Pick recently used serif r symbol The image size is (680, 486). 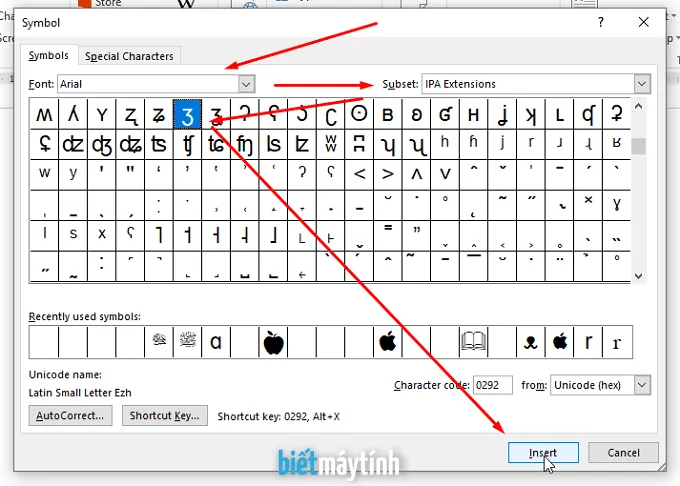617,342
